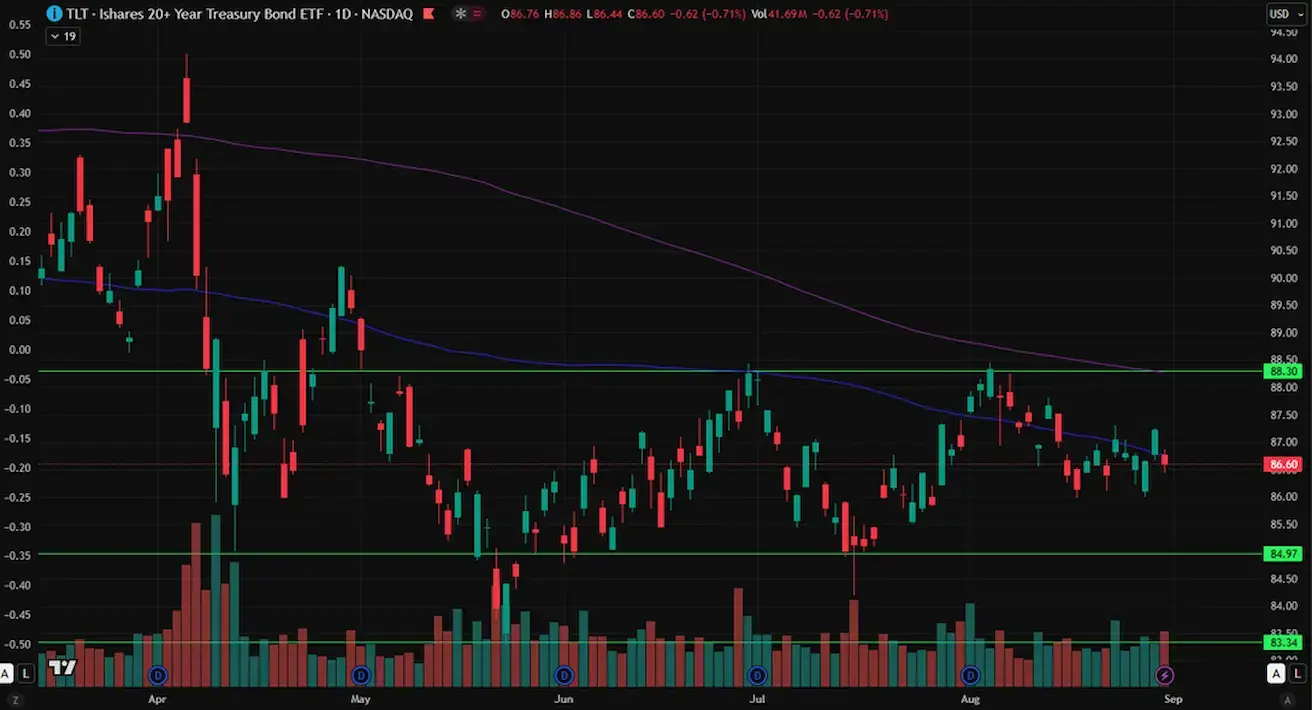Image resolution: width=1312 pixels, height=710 pixels.
Task: Select the 88.30 green price label
Action: (1283, 371)
